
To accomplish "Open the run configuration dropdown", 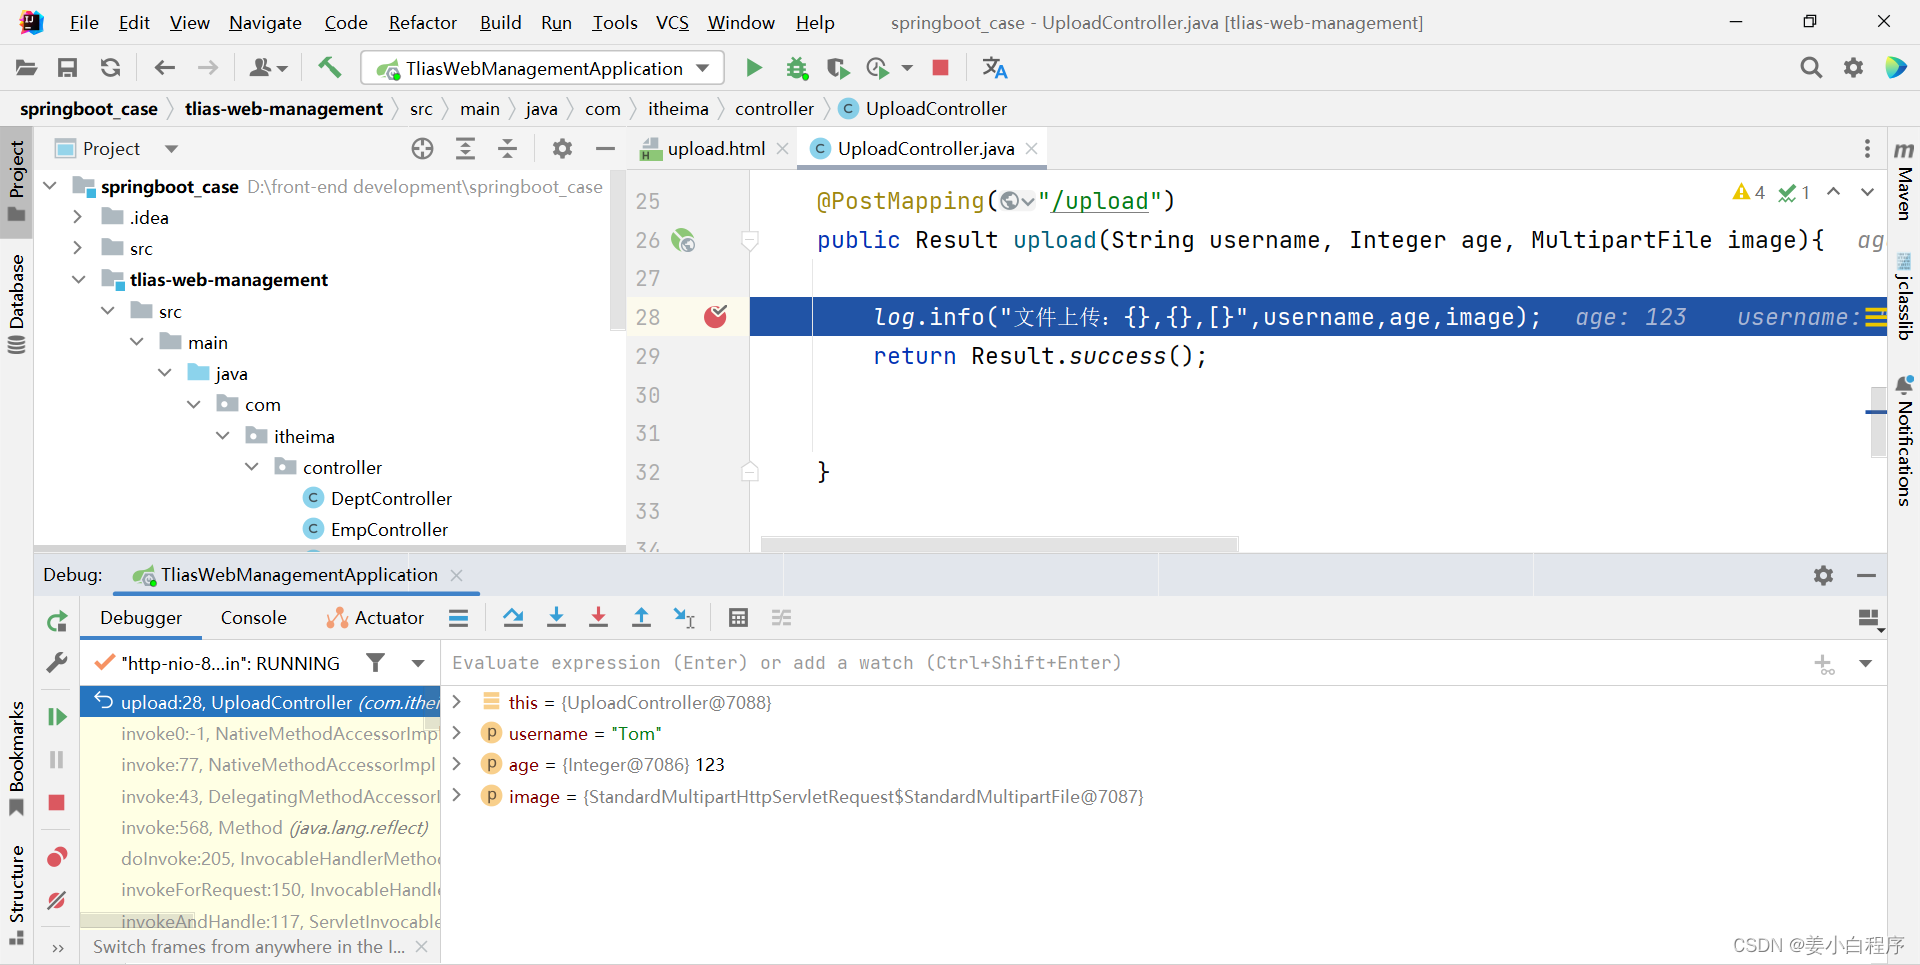I will pos(705,68).
